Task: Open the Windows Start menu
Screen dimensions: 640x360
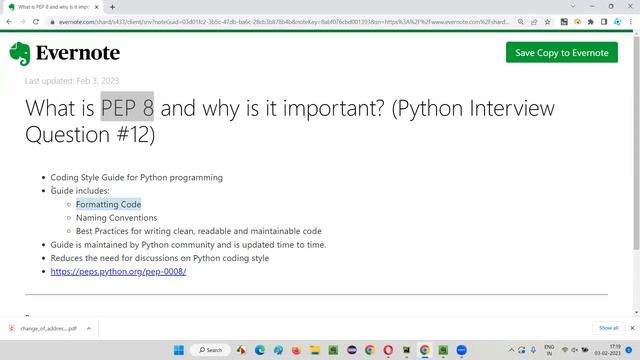Action: [179, 350]
